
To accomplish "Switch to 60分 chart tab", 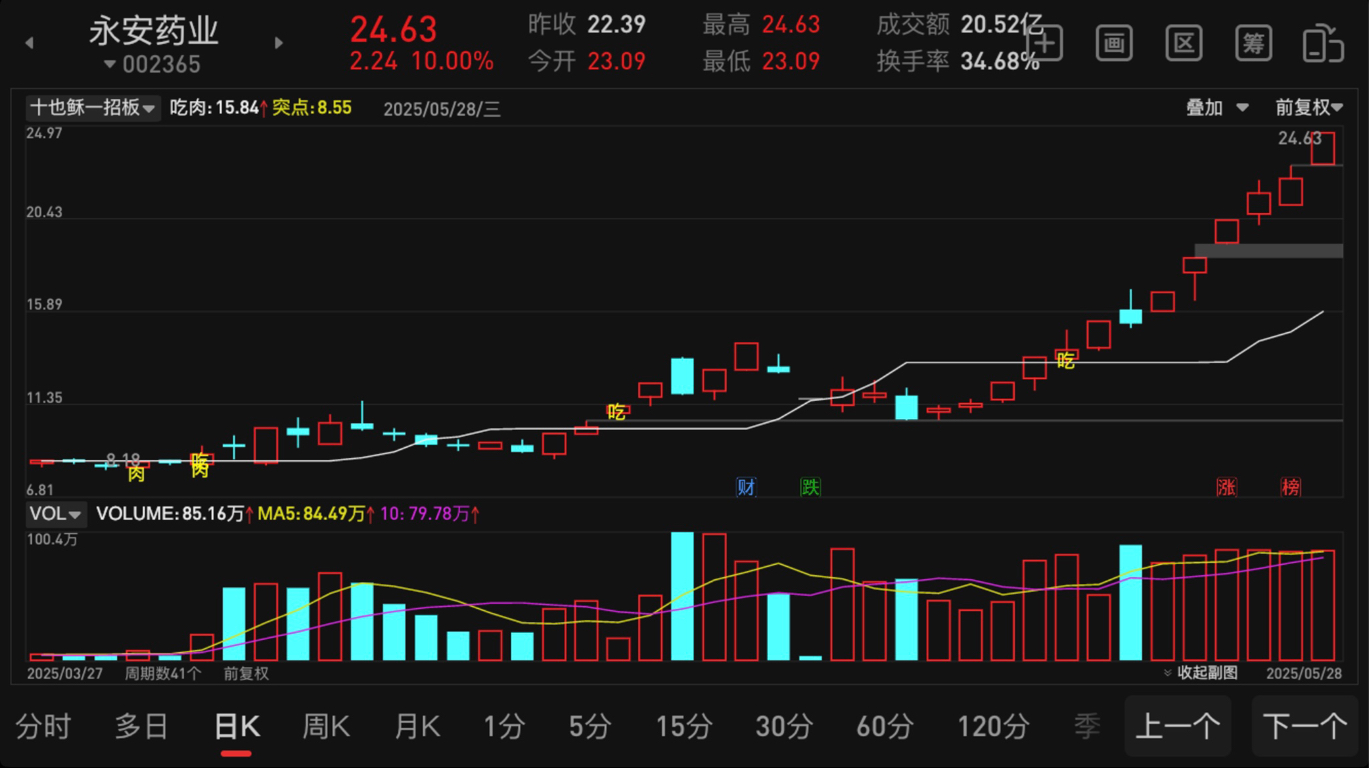I will pos(885,727).
